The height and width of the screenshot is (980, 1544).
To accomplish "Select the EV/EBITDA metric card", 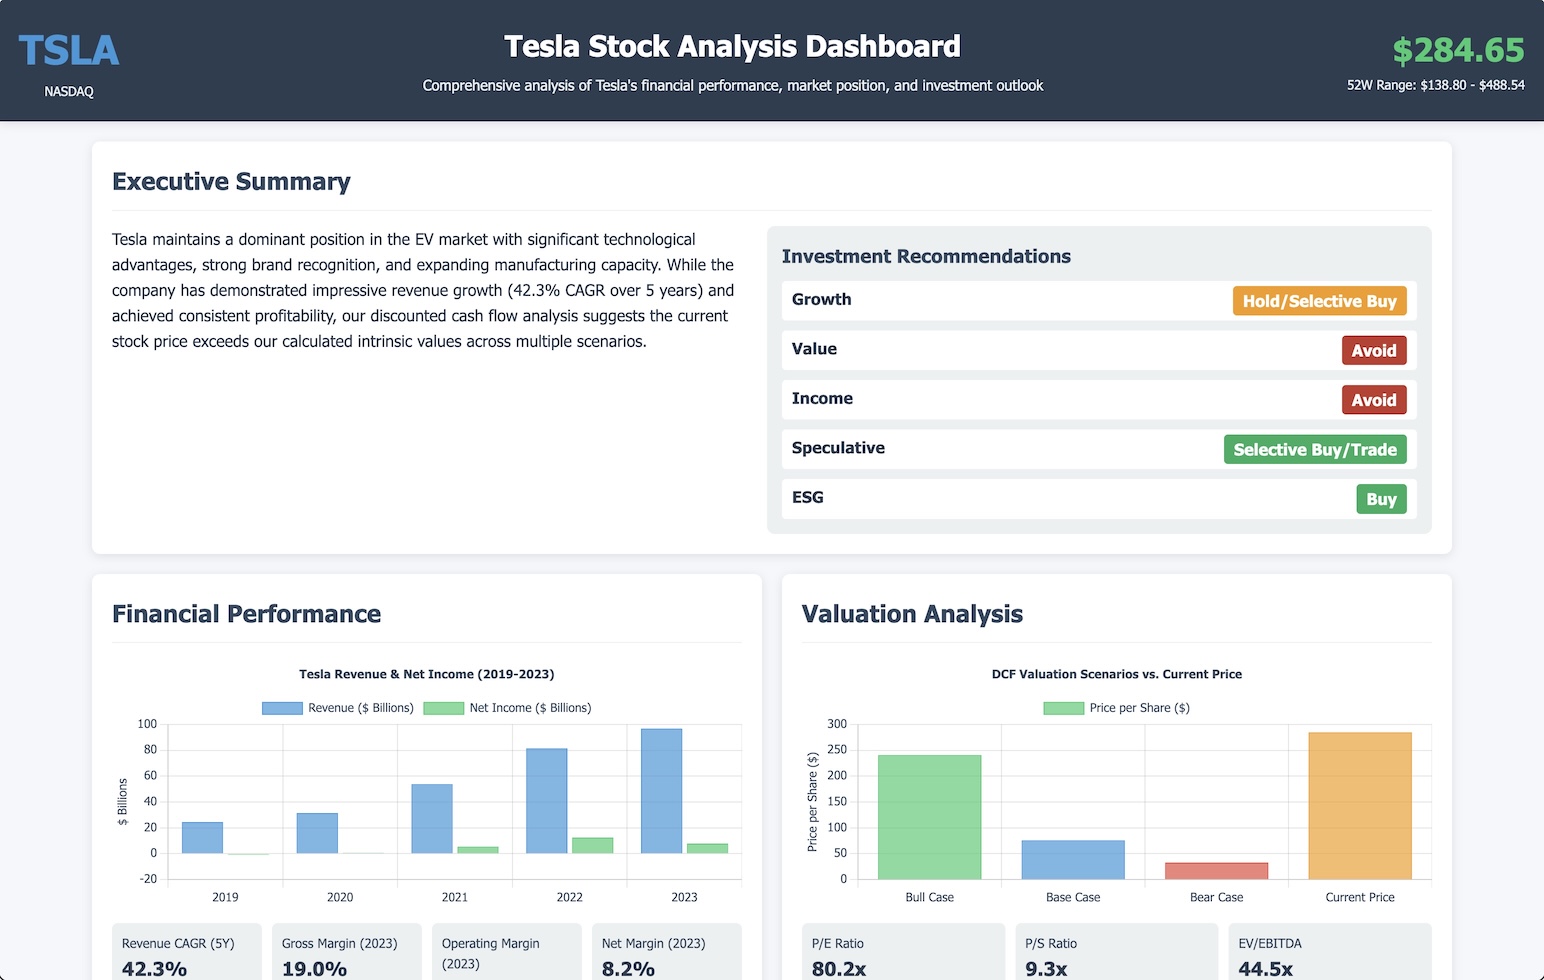I will 1329,955.
